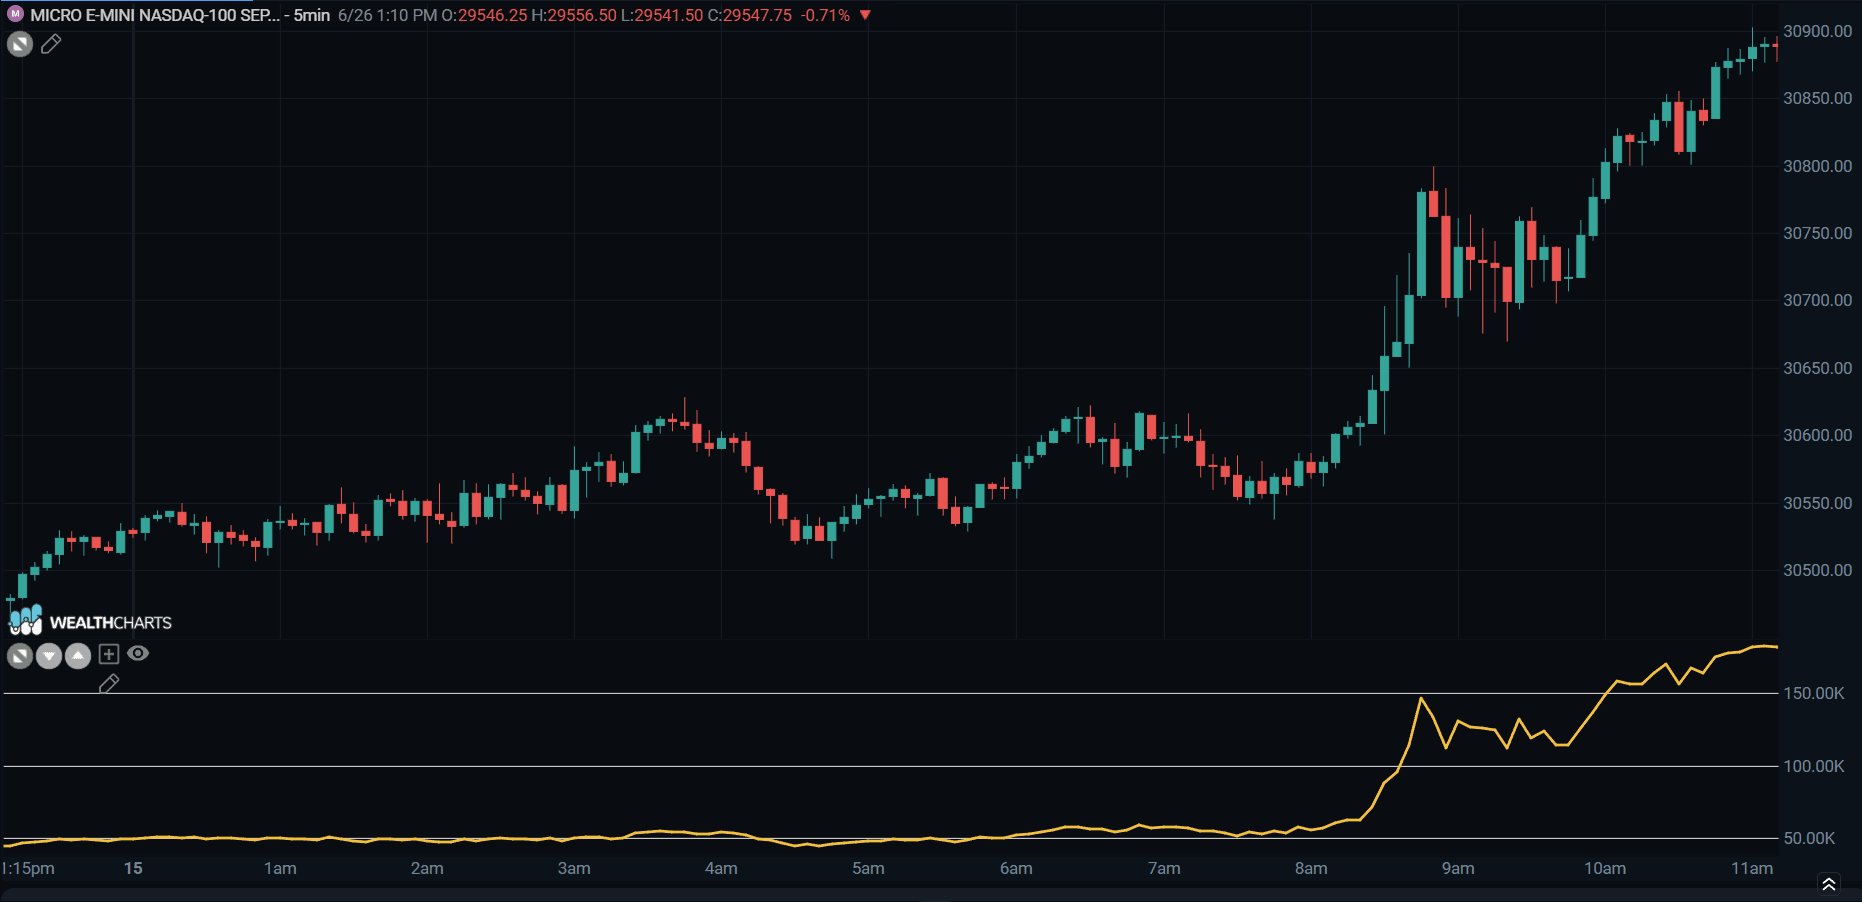This screenshot has height=902, width=1862.
Task: Move the indicator panel down
Action: point(49,656)
